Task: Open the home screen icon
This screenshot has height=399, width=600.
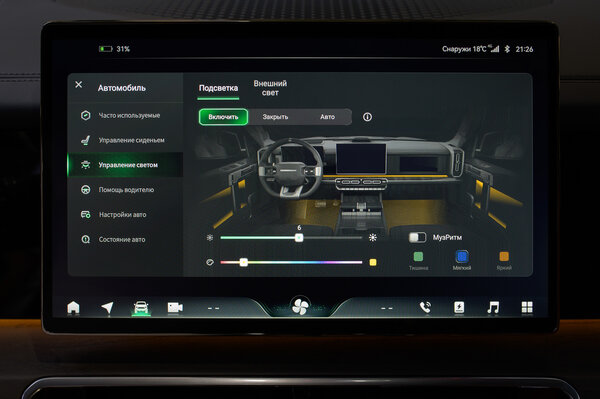Action: pyautogui.click(x=73, y=308)
